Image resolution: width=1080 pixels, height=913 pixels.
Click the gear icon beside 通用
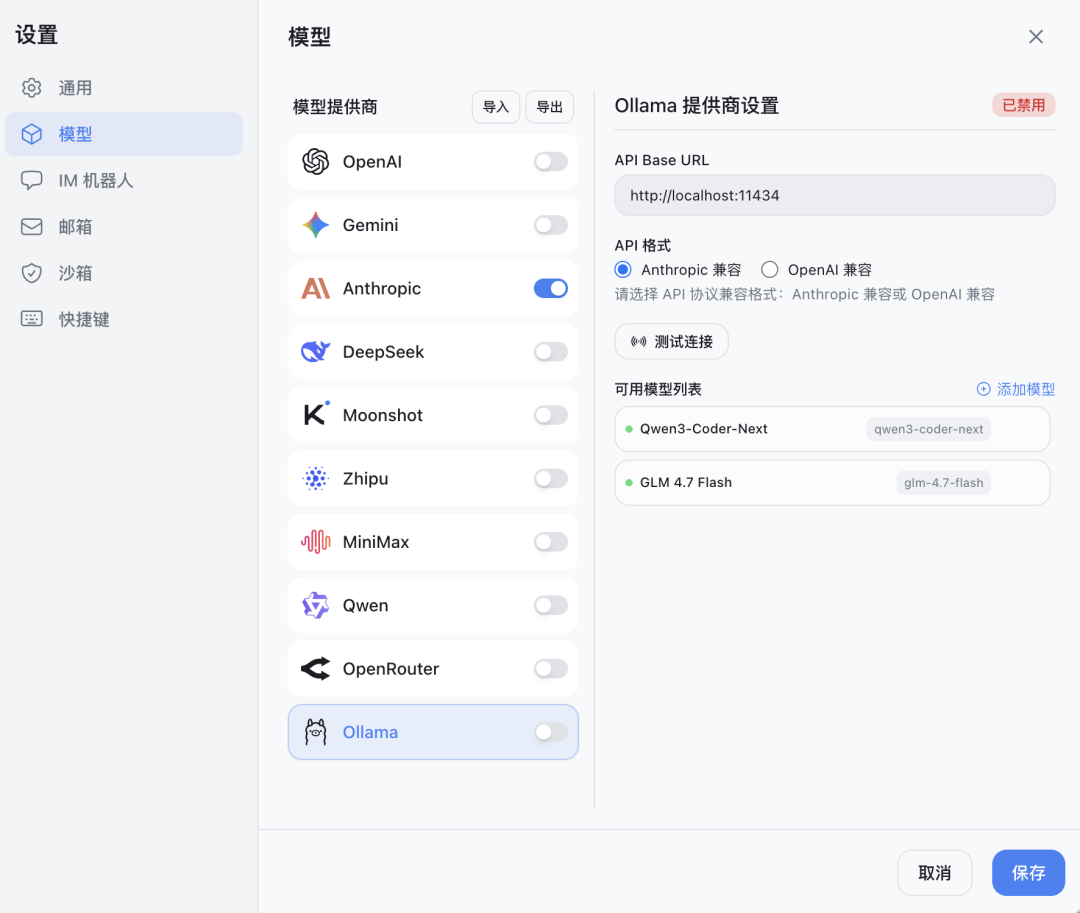(x=31, y=88)
